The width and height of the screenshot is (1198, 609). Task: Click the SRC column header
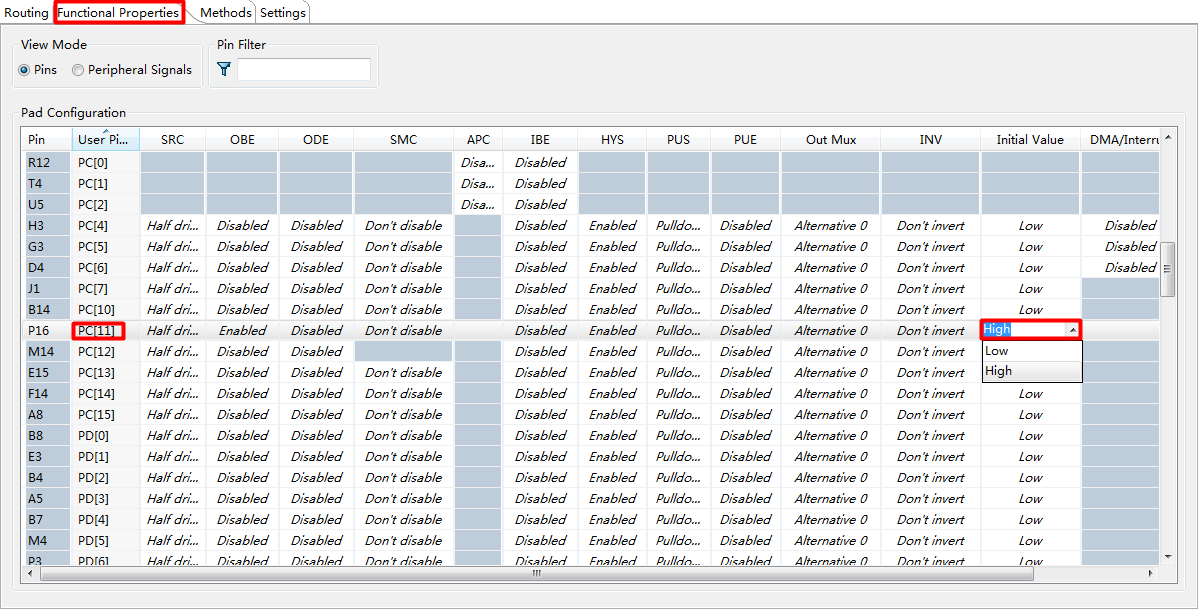[173, 140]
